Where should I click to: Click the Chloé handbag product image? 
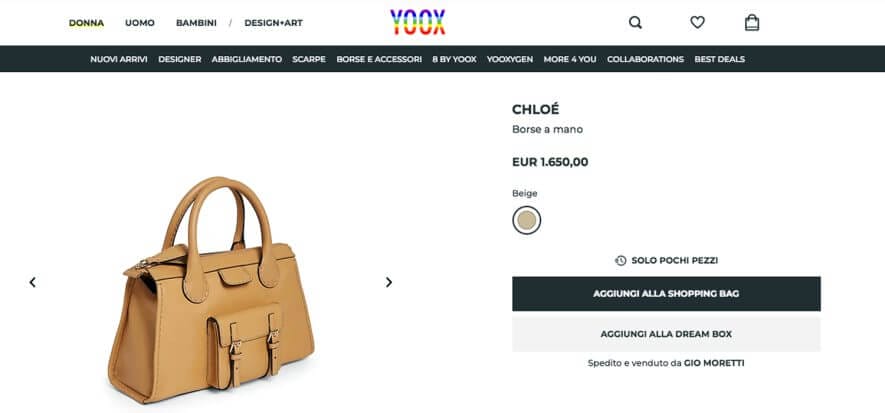pos(211,290)
